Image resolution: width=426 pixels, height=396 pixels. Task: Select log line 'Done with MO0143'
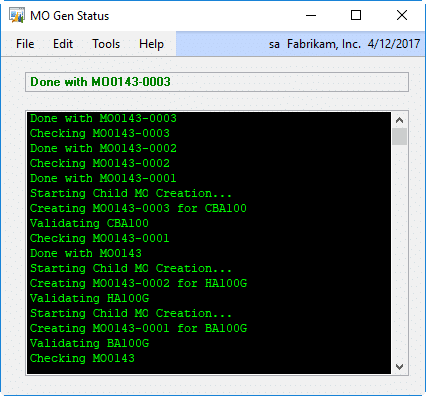(x=86, y=253)
